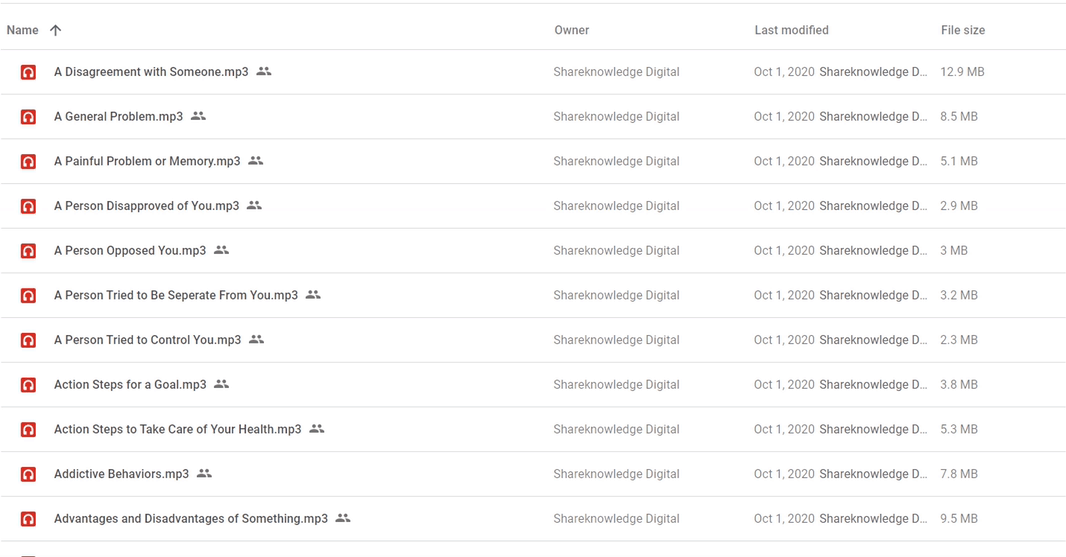Screen dimensions: 1066x557
Task: Click the red headphone icon for A Person Opposed You.mp3
Action: (x=28, y=251)
